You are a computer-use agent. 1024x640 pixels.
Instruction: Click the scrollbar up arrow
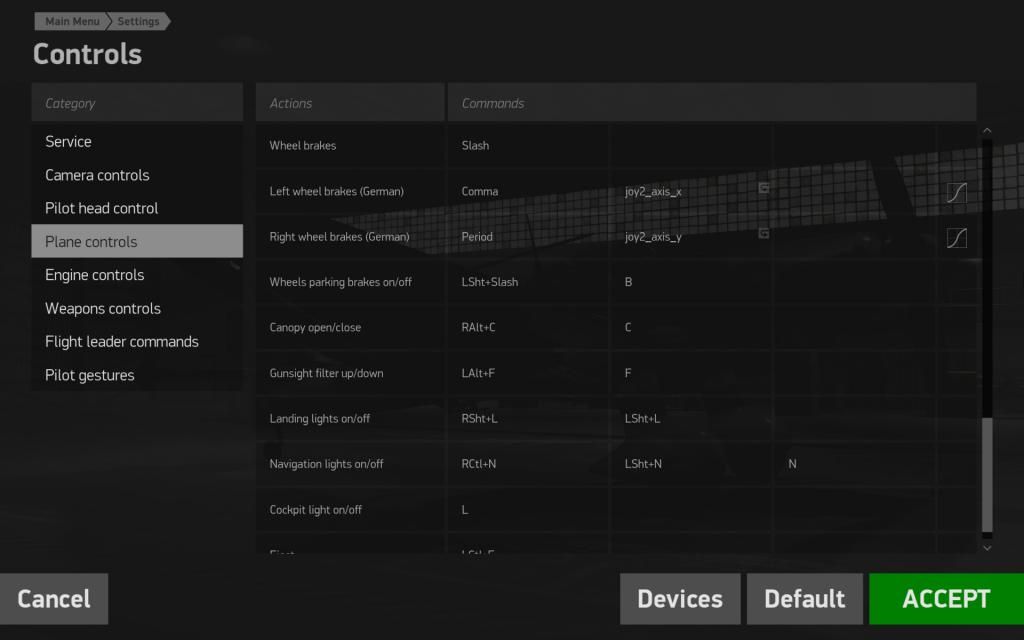point(987,129)
